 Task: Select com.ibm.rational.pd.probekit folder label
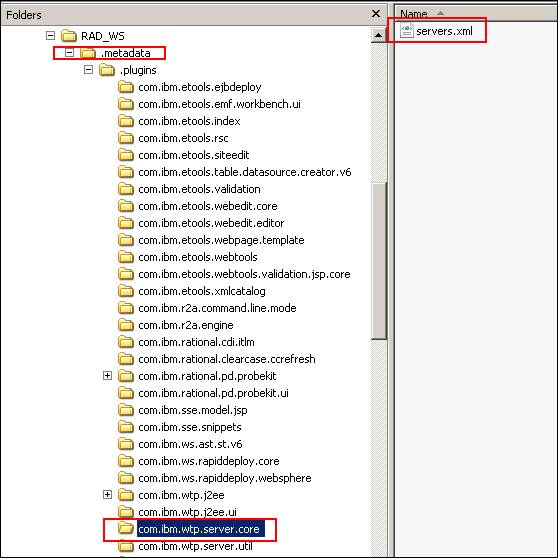(x=207, y=376)
